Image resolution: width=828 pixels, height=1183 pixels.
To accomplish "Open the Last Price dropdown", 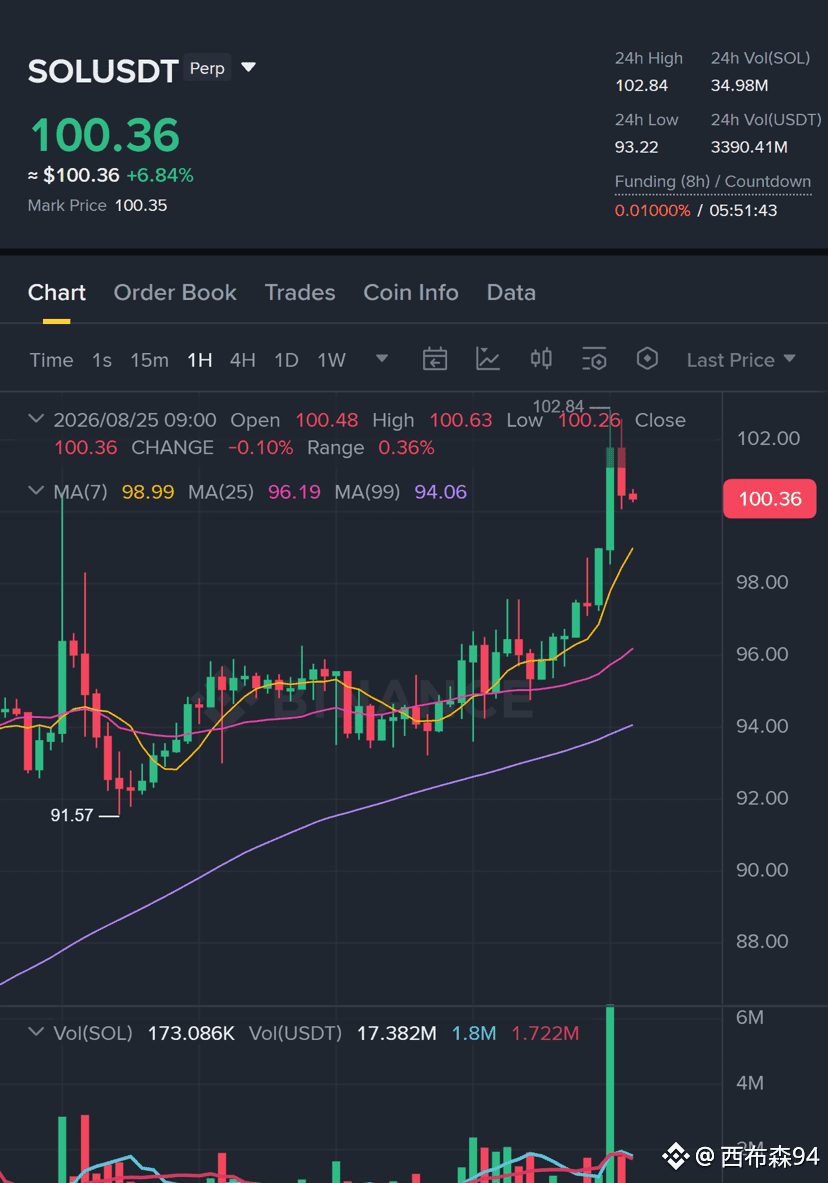I will (x=741, y=360).
